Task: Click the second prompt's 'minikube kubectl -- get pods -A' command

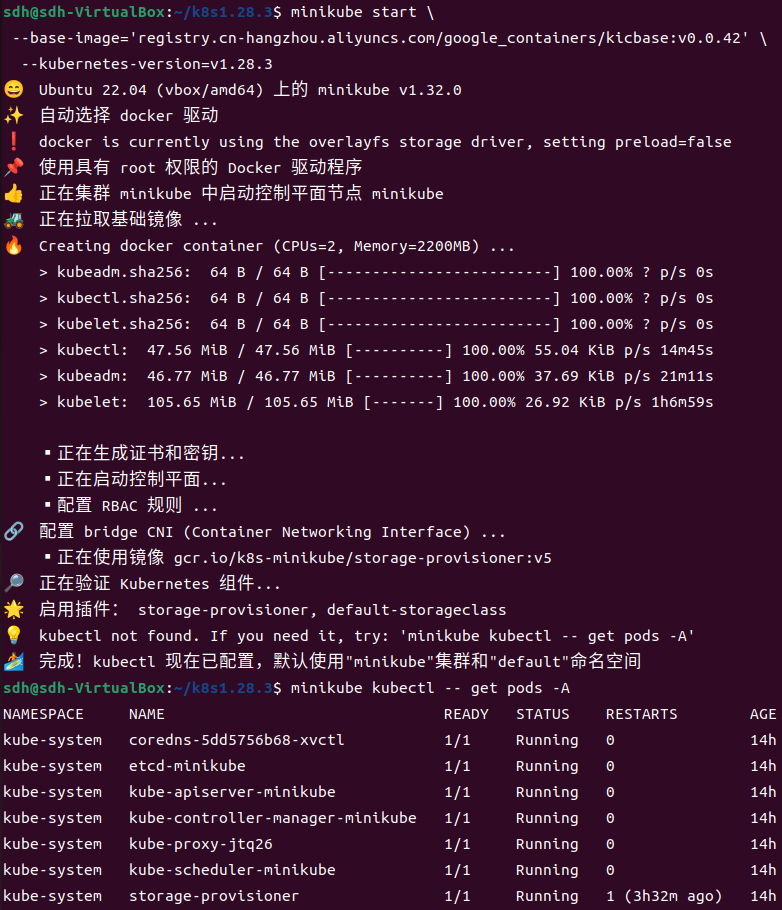Action: coord(430,688)
